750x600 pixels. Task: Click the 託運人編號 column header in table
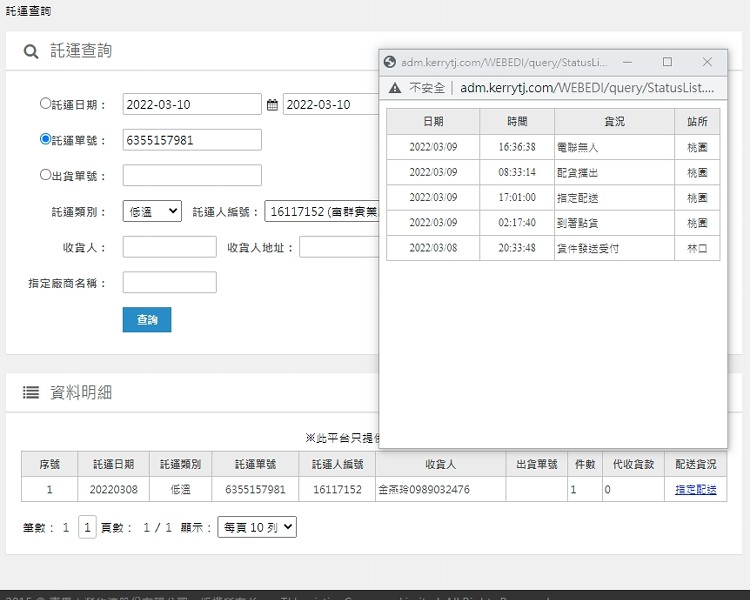click(x=337, y=464)
